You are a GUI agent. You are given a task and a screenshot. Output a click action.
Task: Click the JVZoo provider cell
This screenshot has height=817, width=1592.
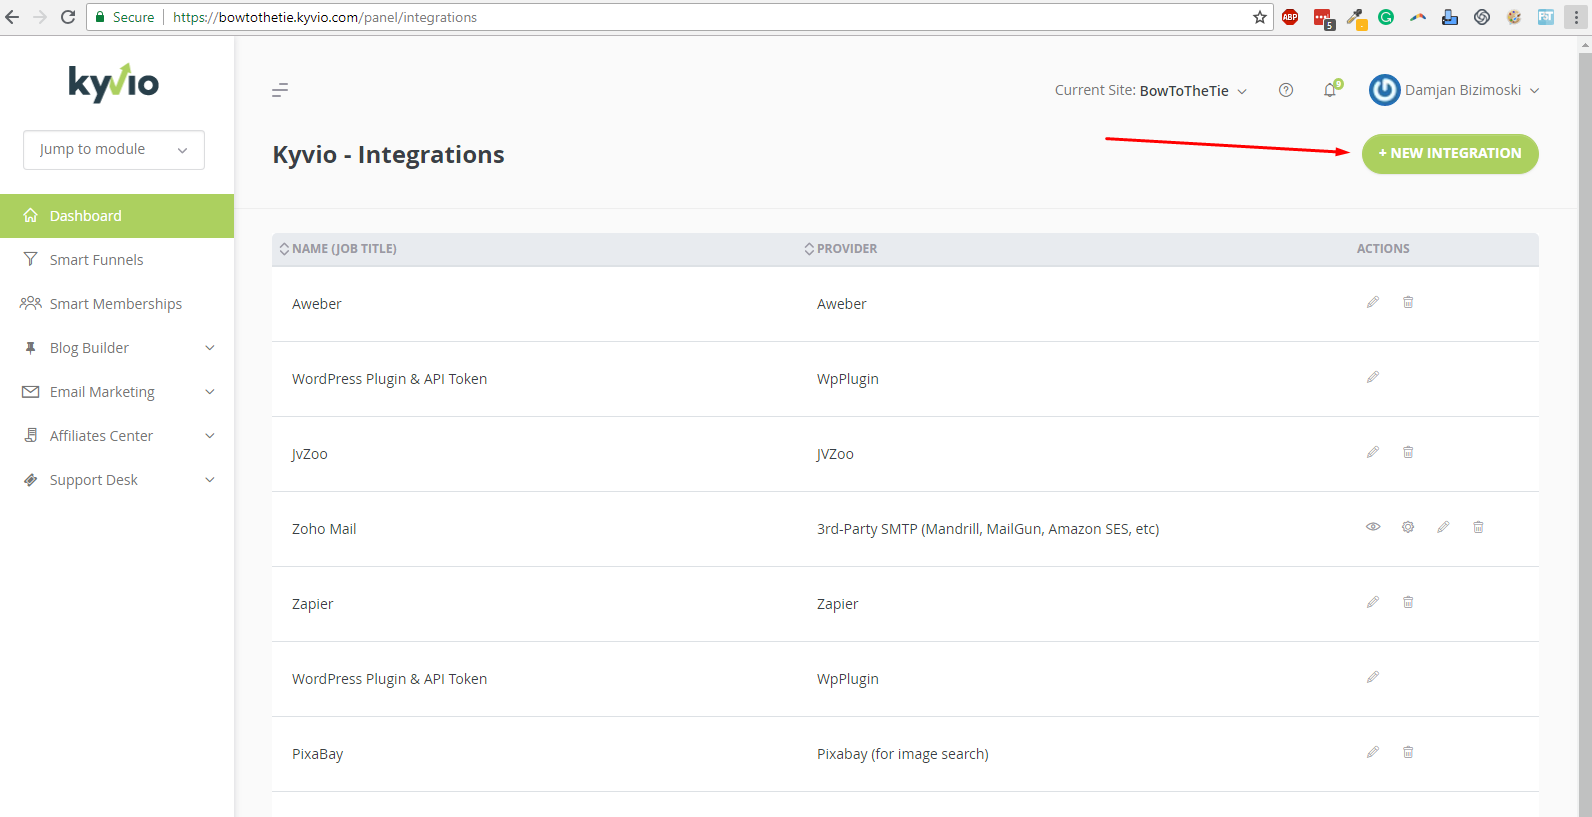point(835,454)
